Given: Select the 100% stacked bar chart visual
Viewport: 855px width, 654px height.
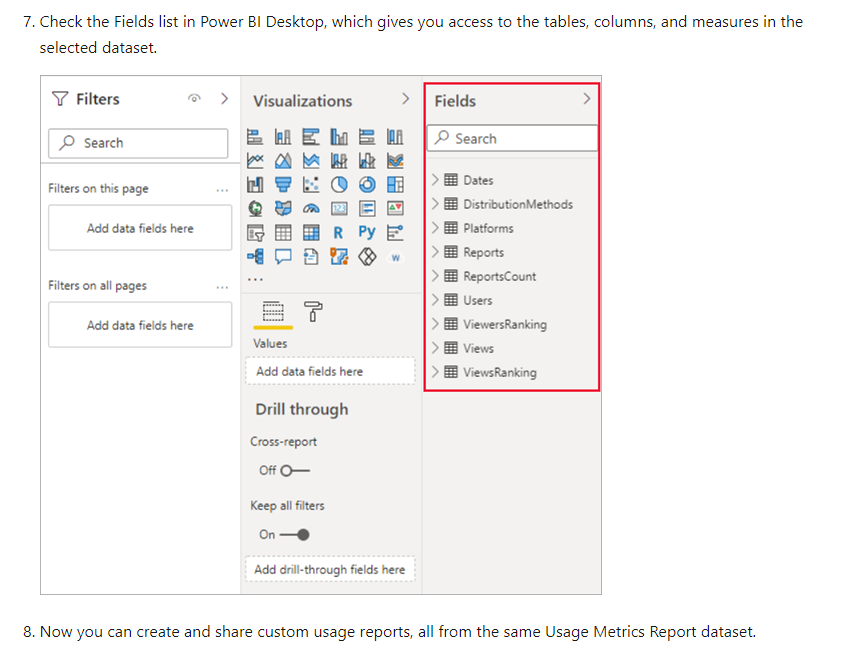Looking at the screenshot, I should 367,136.
